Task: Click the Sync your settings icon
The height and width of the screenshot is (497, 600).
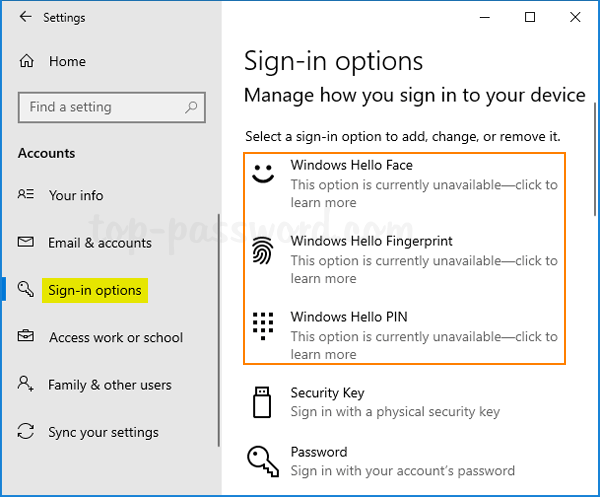Action: click(27, 433)
